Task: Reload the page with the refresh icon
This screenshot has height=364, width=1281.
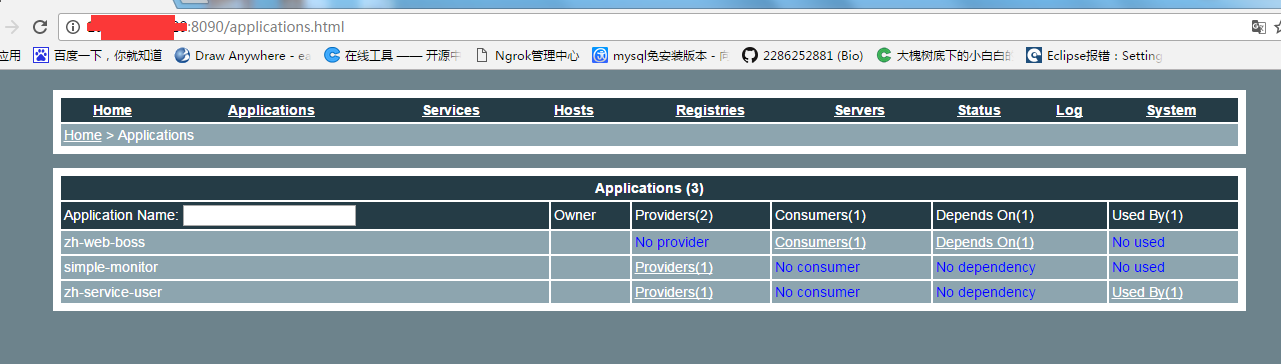Action: click(x=40, y=27)
